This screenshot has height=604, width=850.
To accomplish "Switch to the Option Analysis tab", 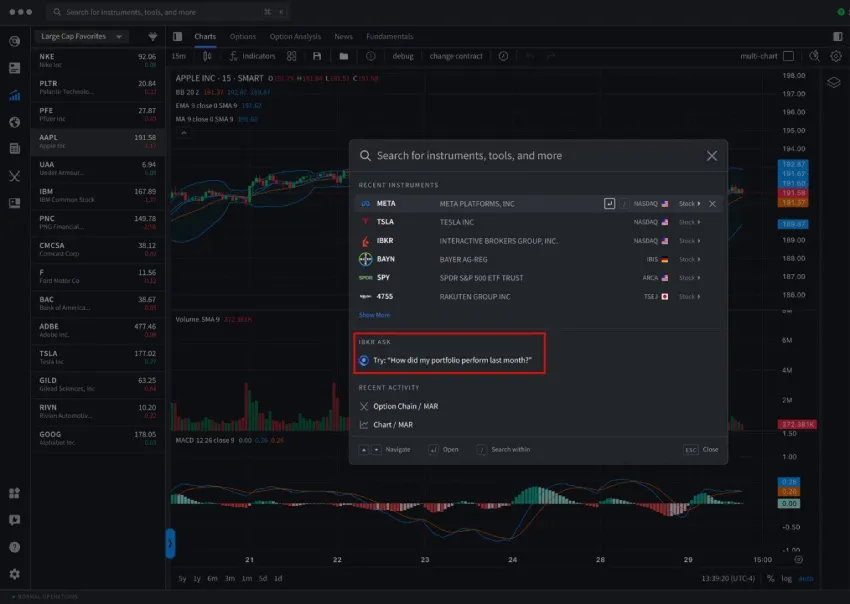I will (295, 36).
